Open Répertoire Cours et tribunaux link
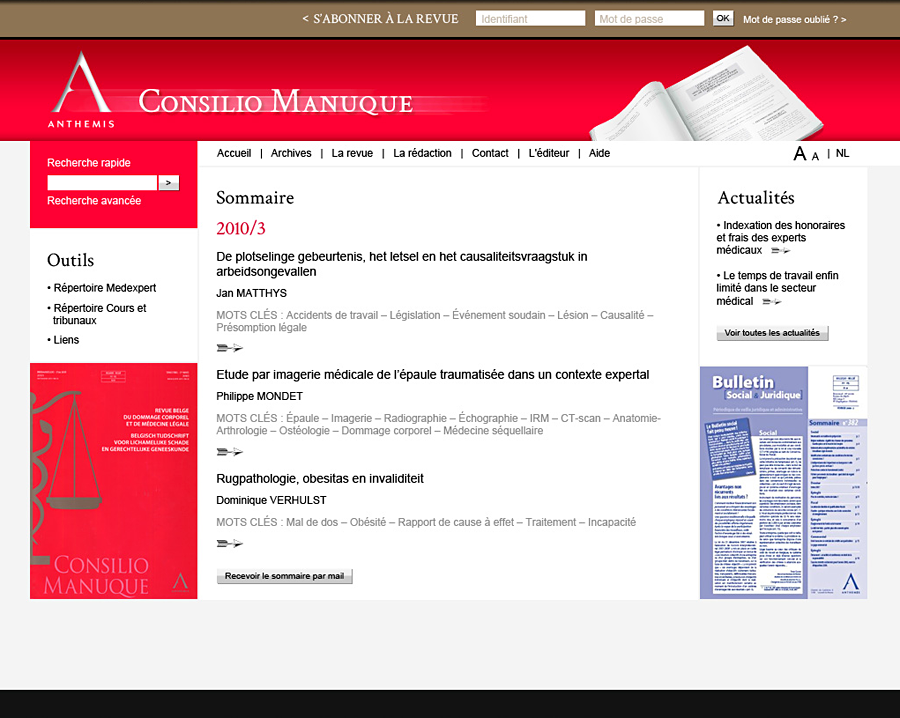Image resolution: width=900 pixels, height=718 pixels. [99, 315]
